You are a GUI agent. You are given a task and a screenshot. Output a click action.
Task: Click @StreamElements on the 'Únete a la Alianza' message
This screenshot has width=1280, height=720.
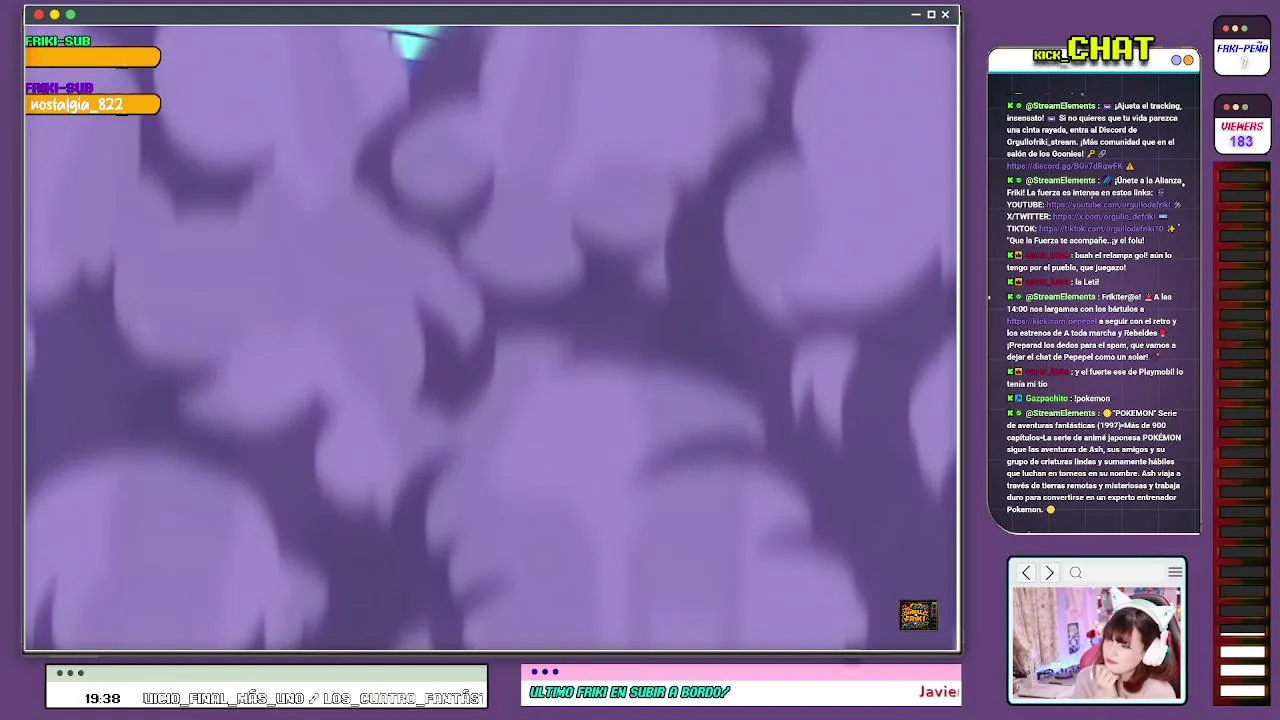point(1060,180)
